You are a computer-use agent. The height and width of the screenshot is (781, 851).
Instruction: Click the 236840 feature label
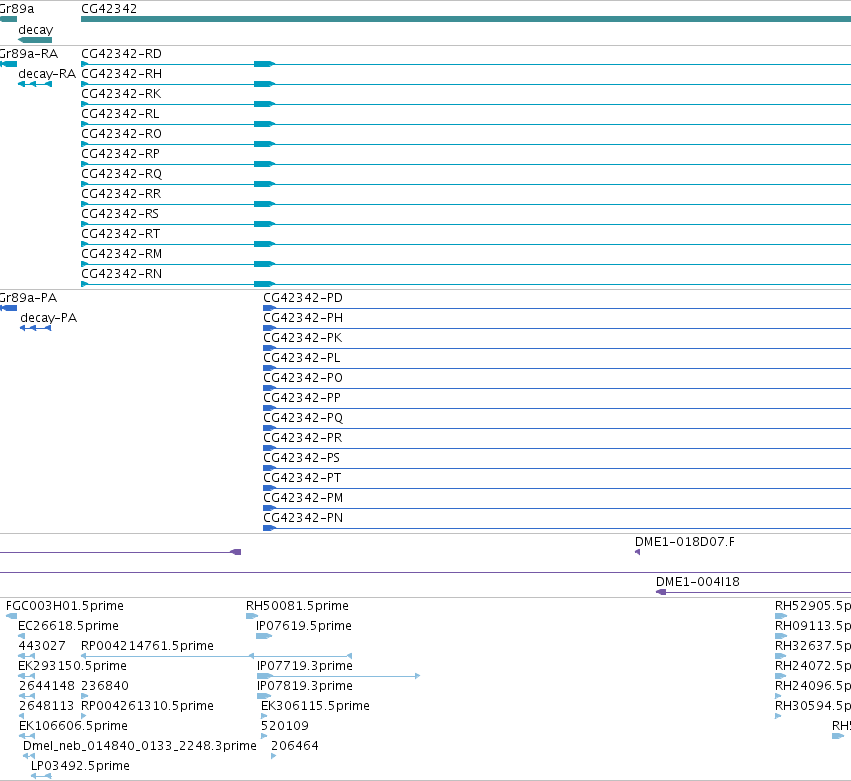pos(105,686)
